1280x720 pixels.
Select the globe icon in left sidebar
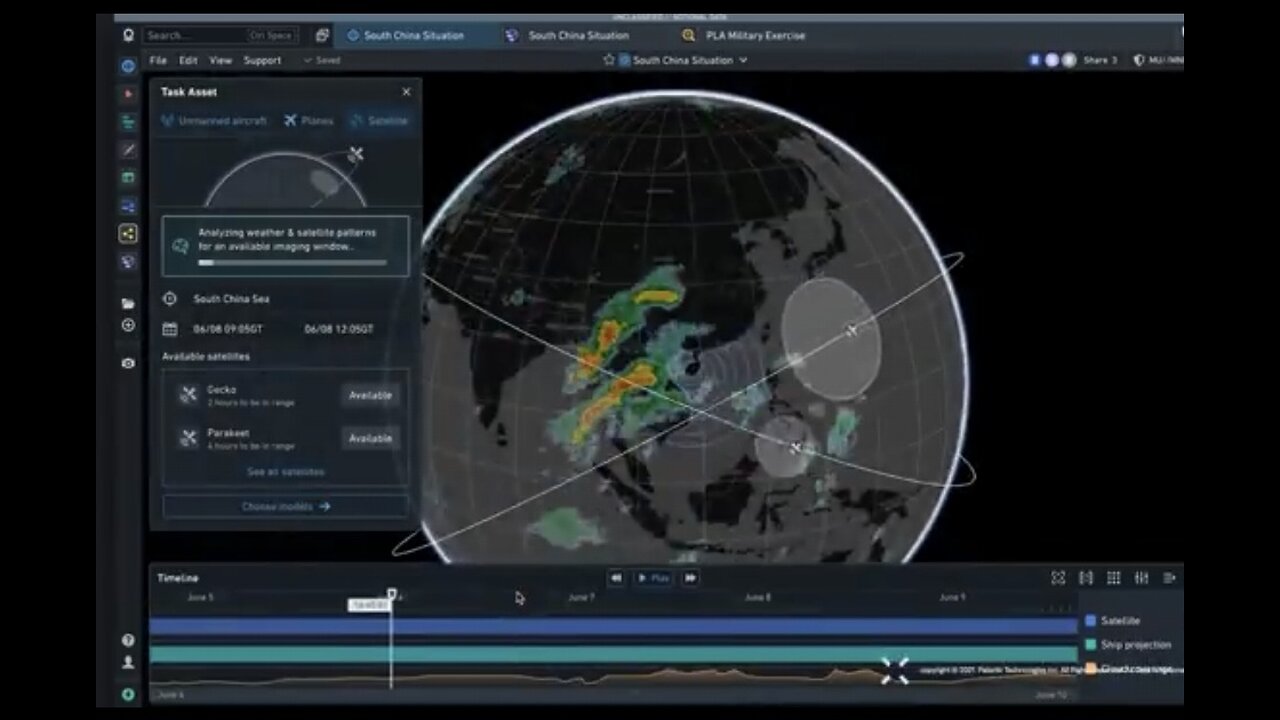(x=128, y=66)
